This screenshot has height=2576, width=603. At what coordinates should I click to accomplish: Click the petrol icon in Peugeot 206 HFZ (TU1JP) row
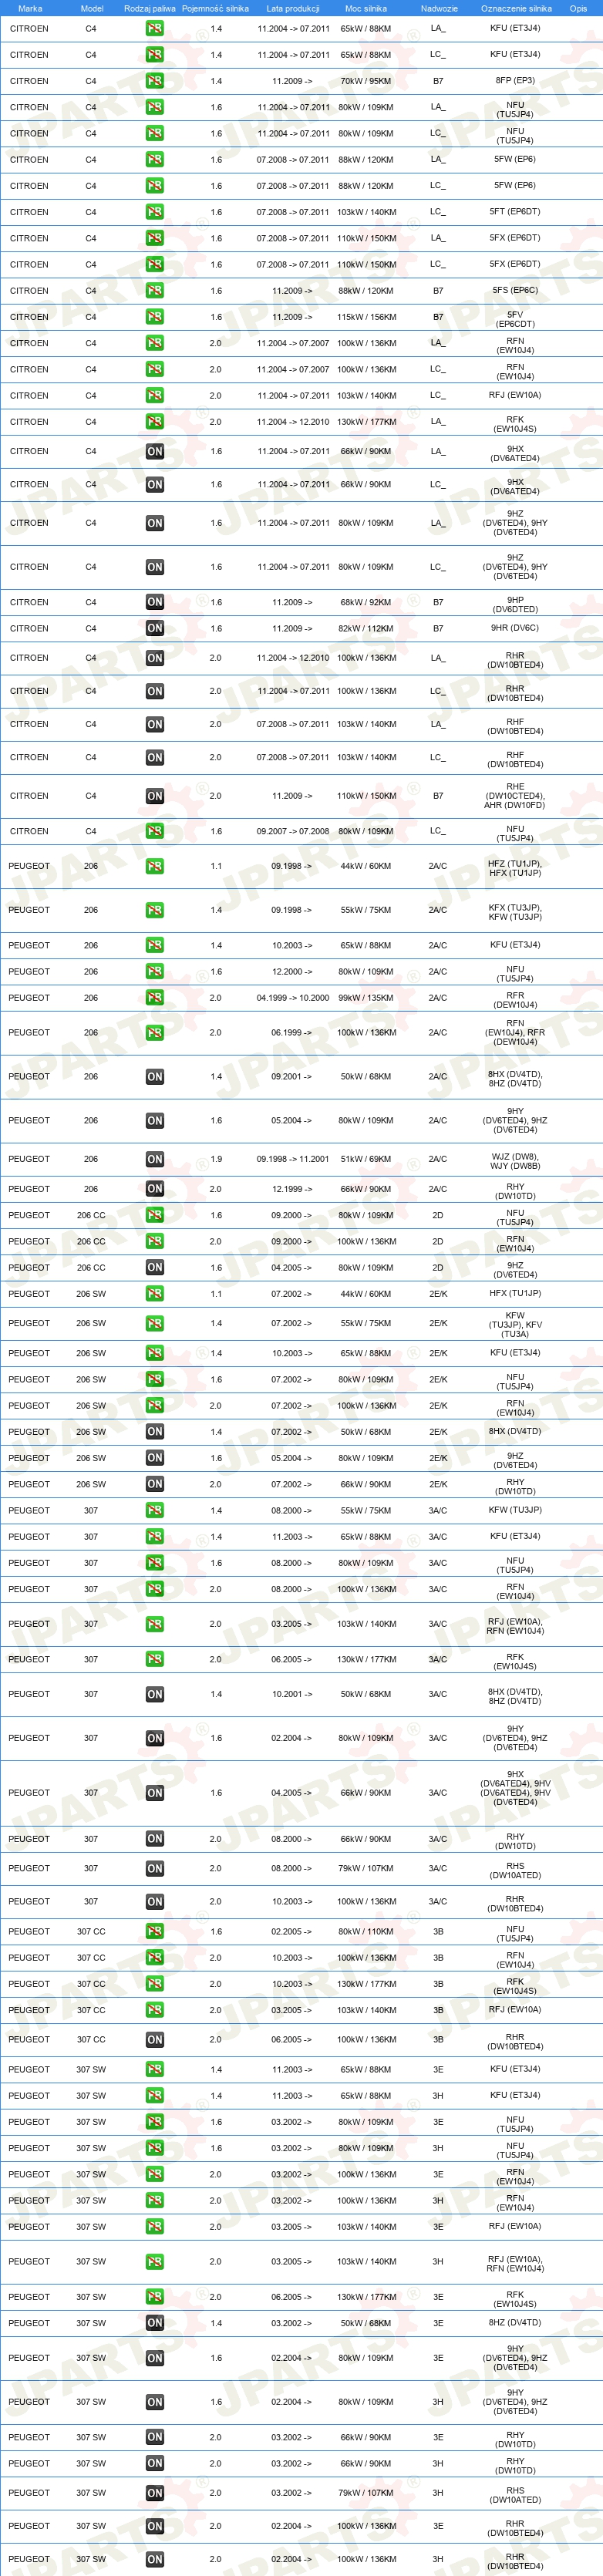[x=154, y=866]
